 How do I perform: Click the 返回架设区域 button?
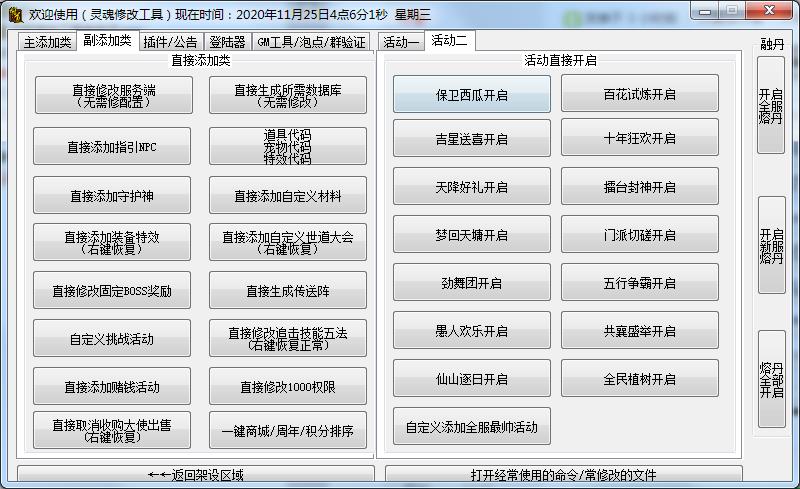pyautogui.click(x=195, y=475)
